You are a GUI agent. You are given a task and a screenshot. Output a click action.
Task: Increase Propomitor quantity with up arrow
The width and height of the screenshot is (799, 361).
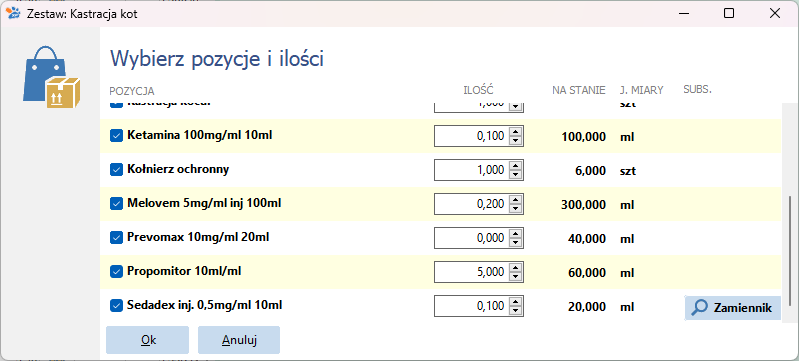pyautogui.click(x=516, y=268)
